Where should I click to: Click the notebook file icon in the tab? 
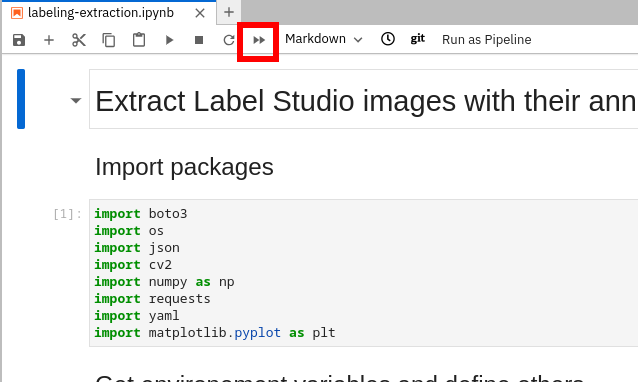(x=17, y=13)
